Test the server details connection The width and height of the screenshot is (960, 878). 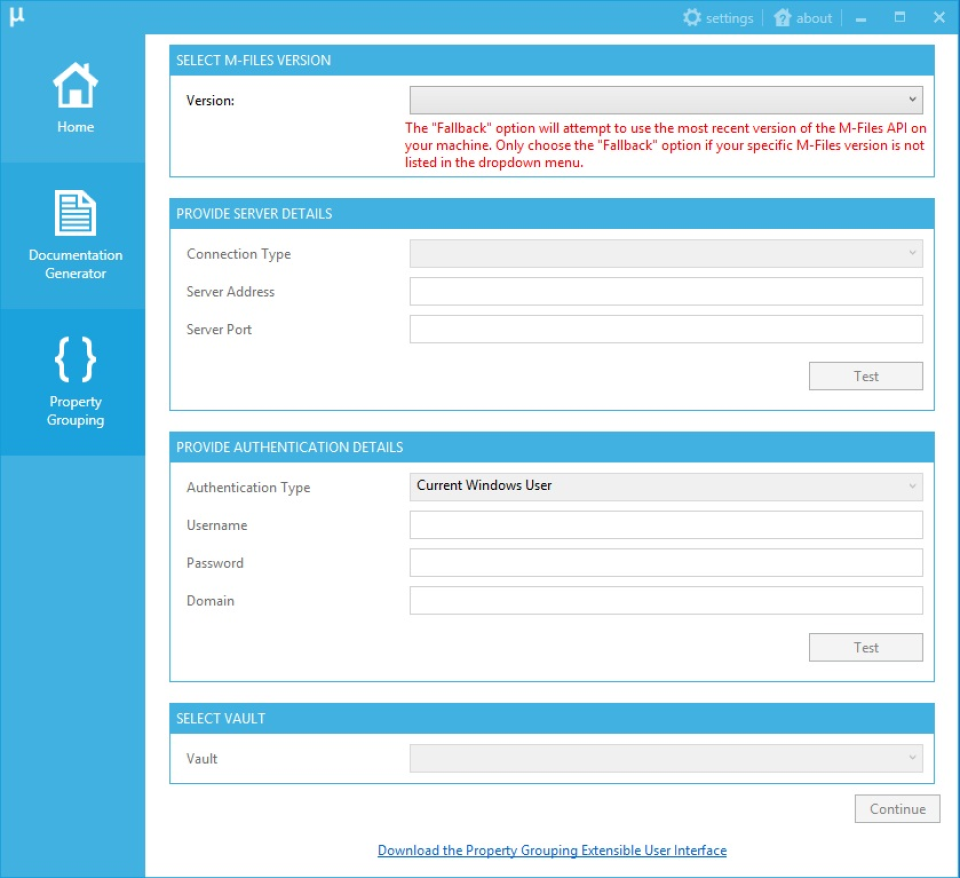[x=866, y=376]
